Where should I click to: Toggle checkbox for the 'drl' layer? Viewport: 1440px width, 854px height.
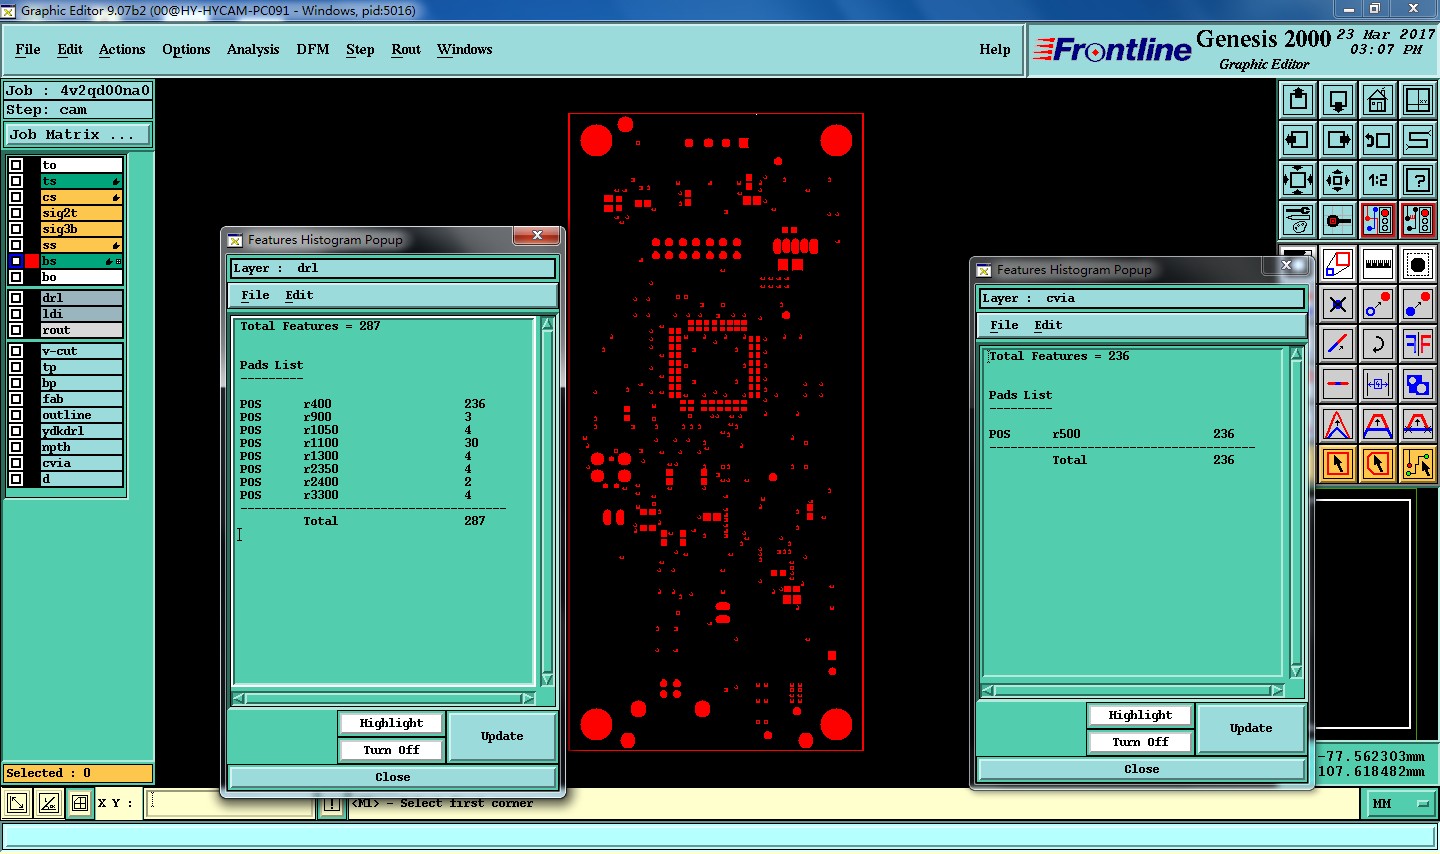click(x=16, y=298)
